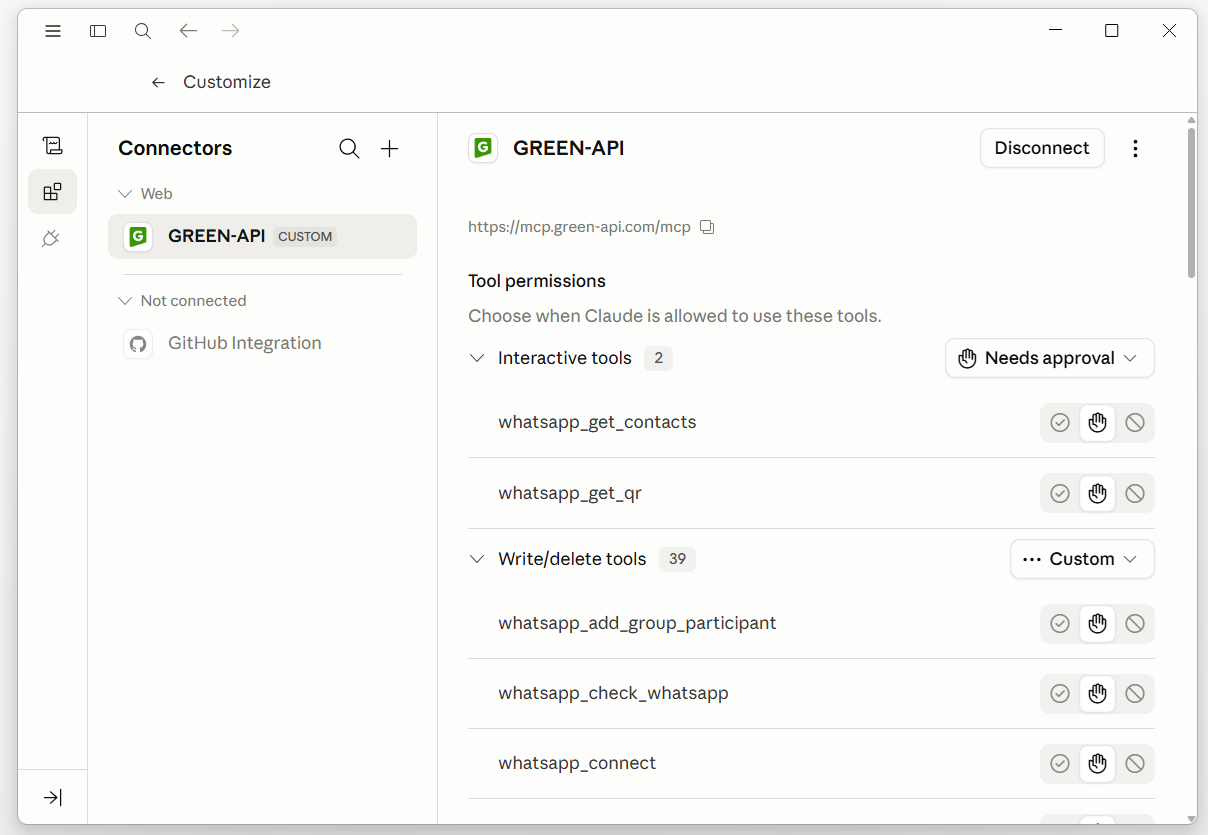Set whatsapp_add_group_participant to needs approval
Screen dimensions: 1208x835
1097,624
